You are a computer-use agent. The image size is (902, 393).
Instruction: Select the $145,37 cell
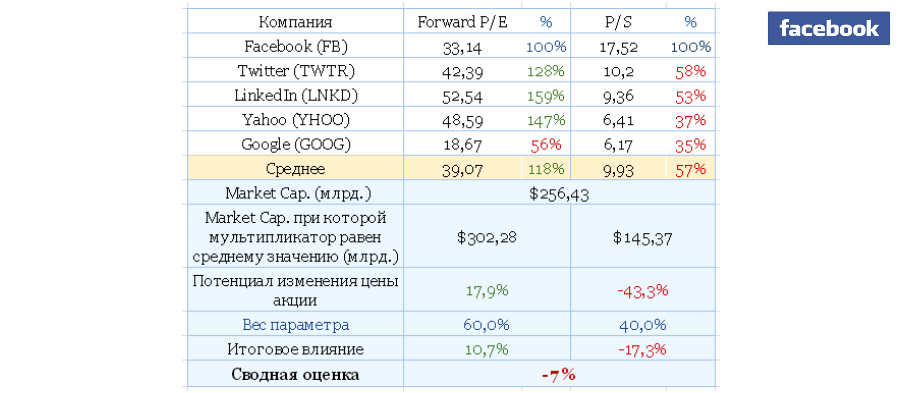pos(643,237)
